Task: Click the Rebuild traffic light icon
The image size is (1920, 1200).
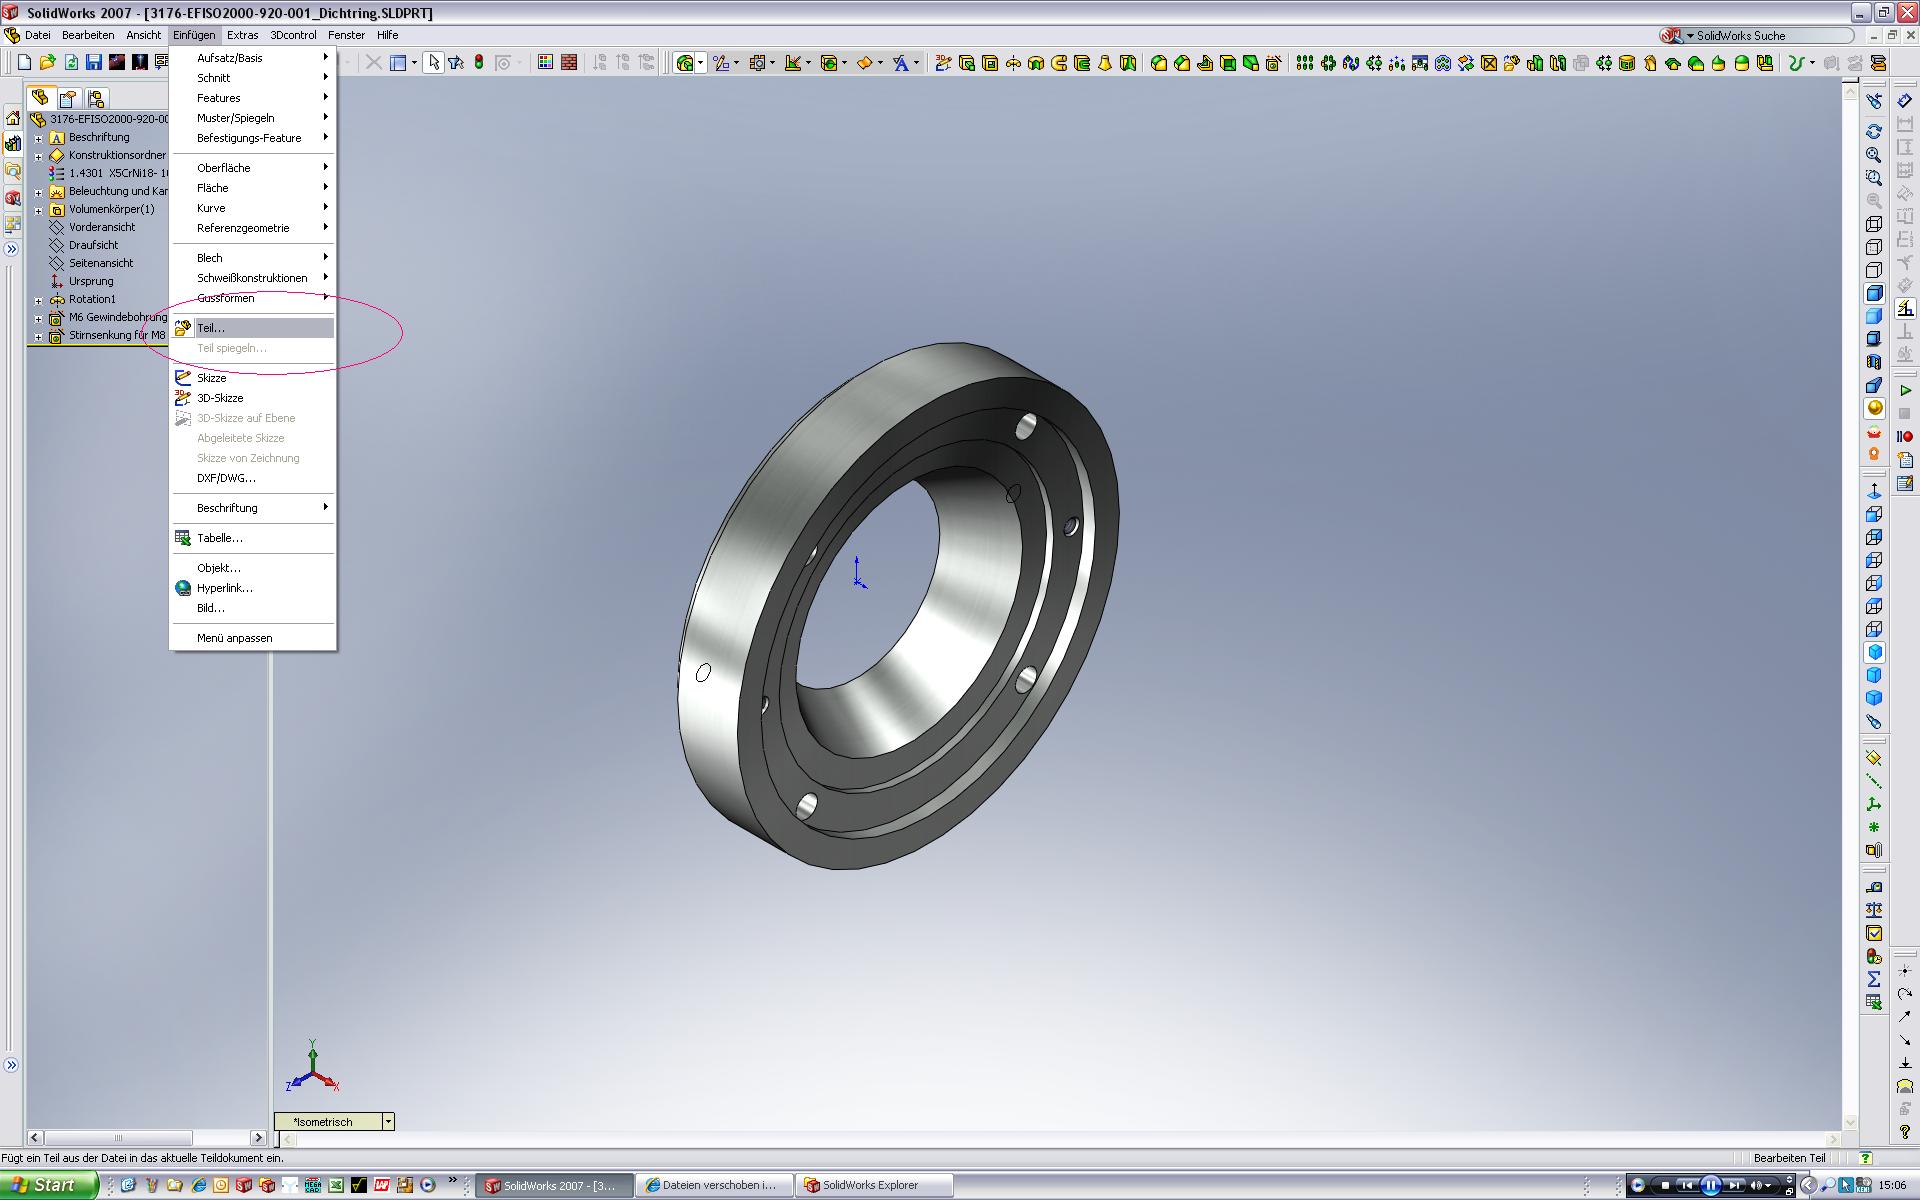Action: click(479, 63)
